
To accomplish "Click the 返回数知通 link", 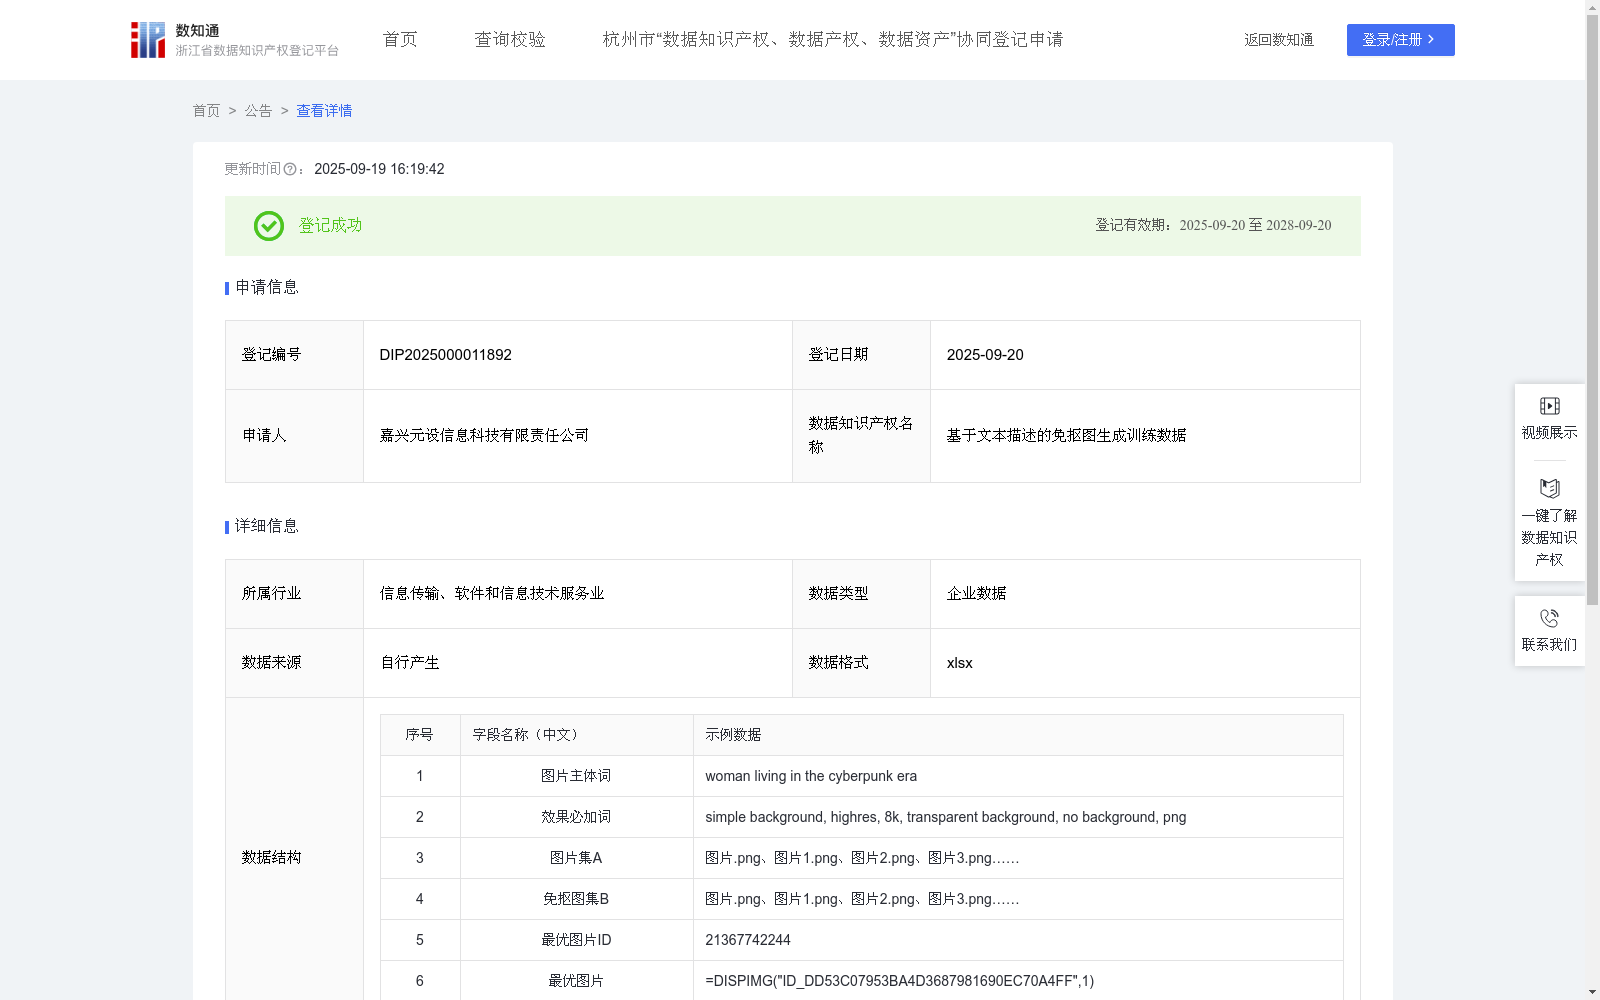I will tap(1279, 40).
